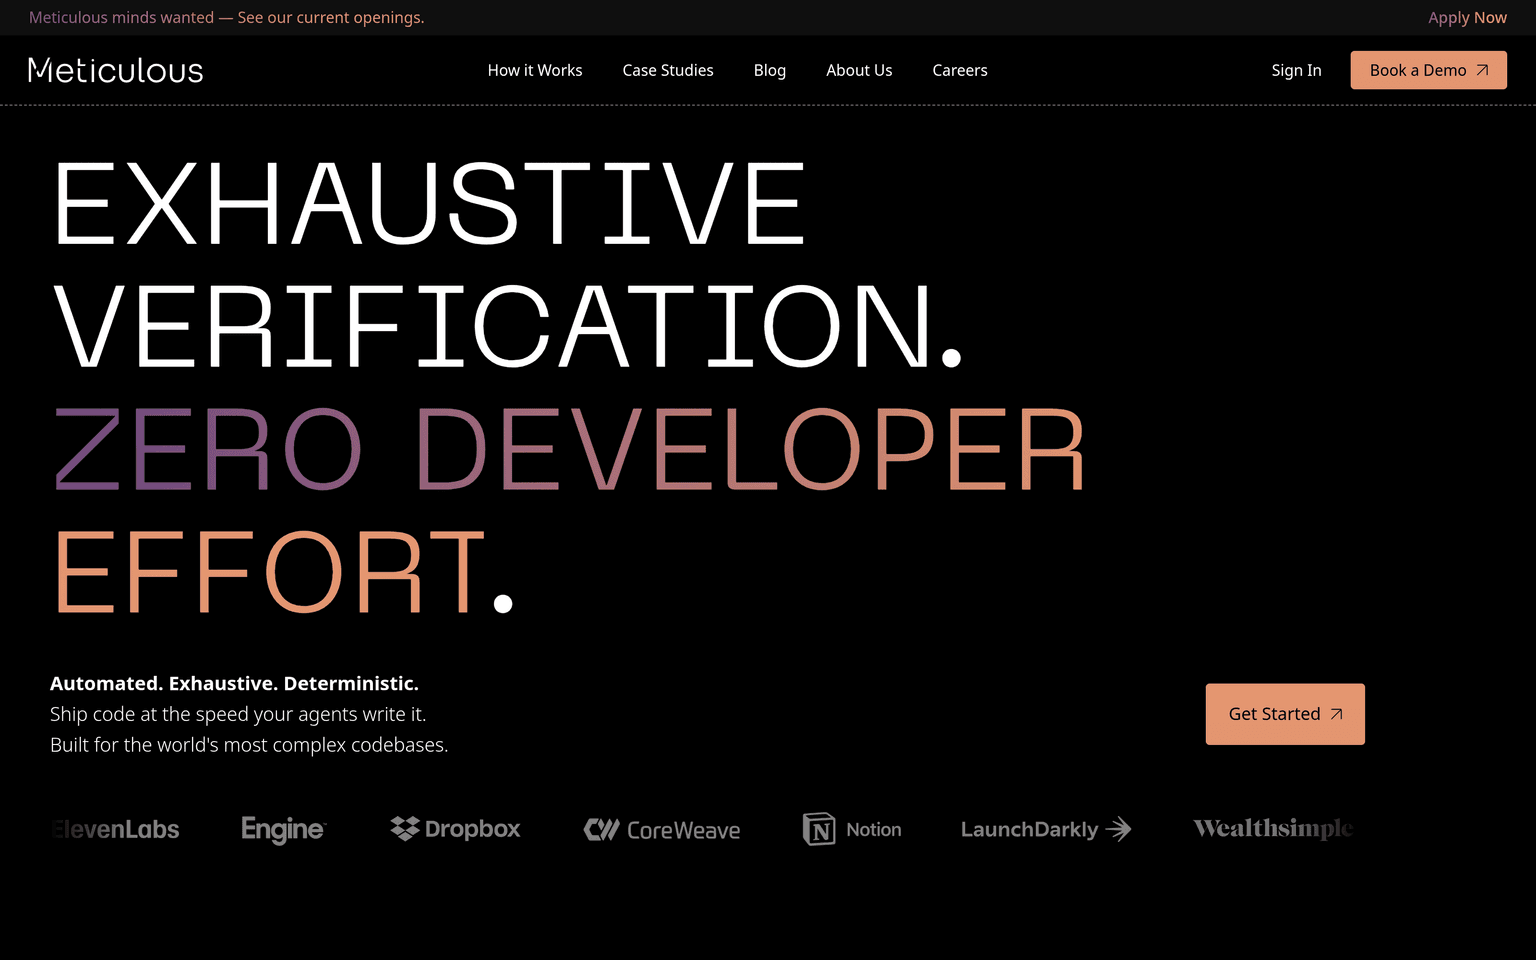Open the How it Works page
Image resolution: width=1536 pixels, height=960 pixels.
[535, 70]
